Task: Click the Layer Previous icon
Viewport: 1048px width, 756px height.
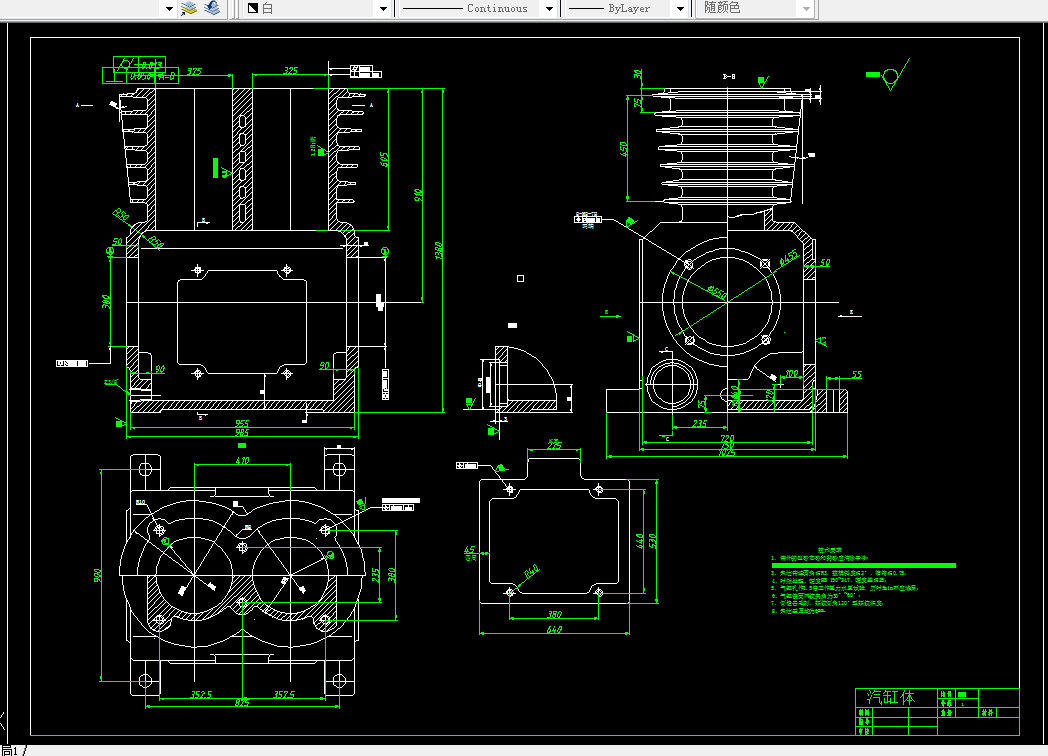Action: [x=213, y=8]
